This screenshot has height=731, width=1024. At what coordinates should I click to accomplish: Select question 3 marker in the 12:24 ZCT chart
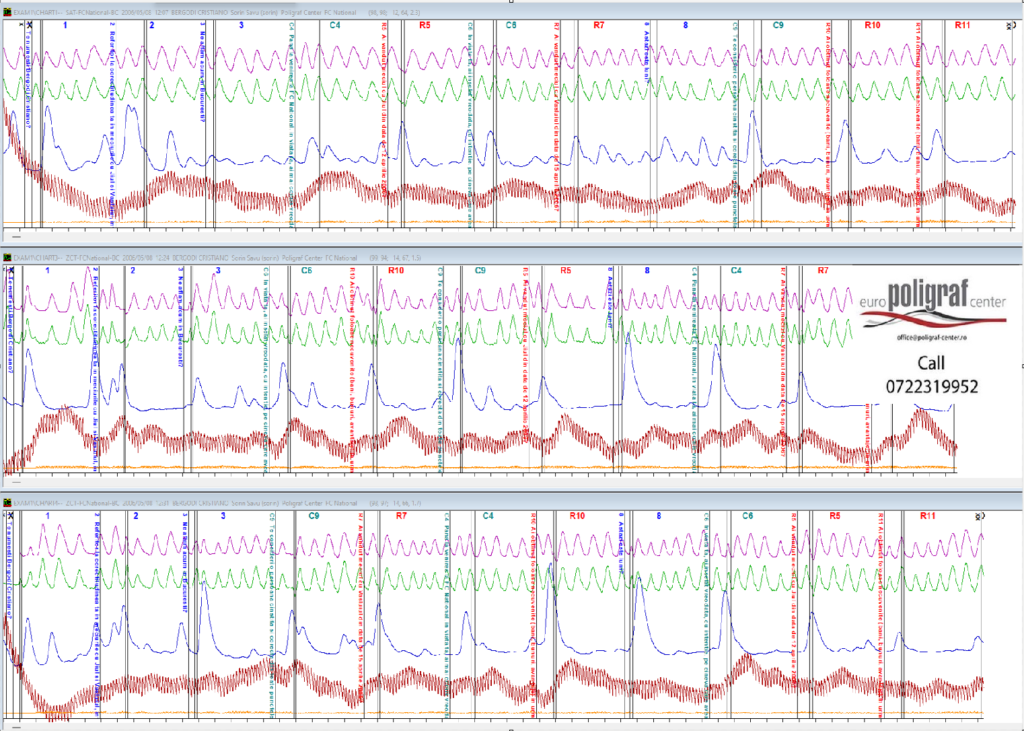click(218, 270)
